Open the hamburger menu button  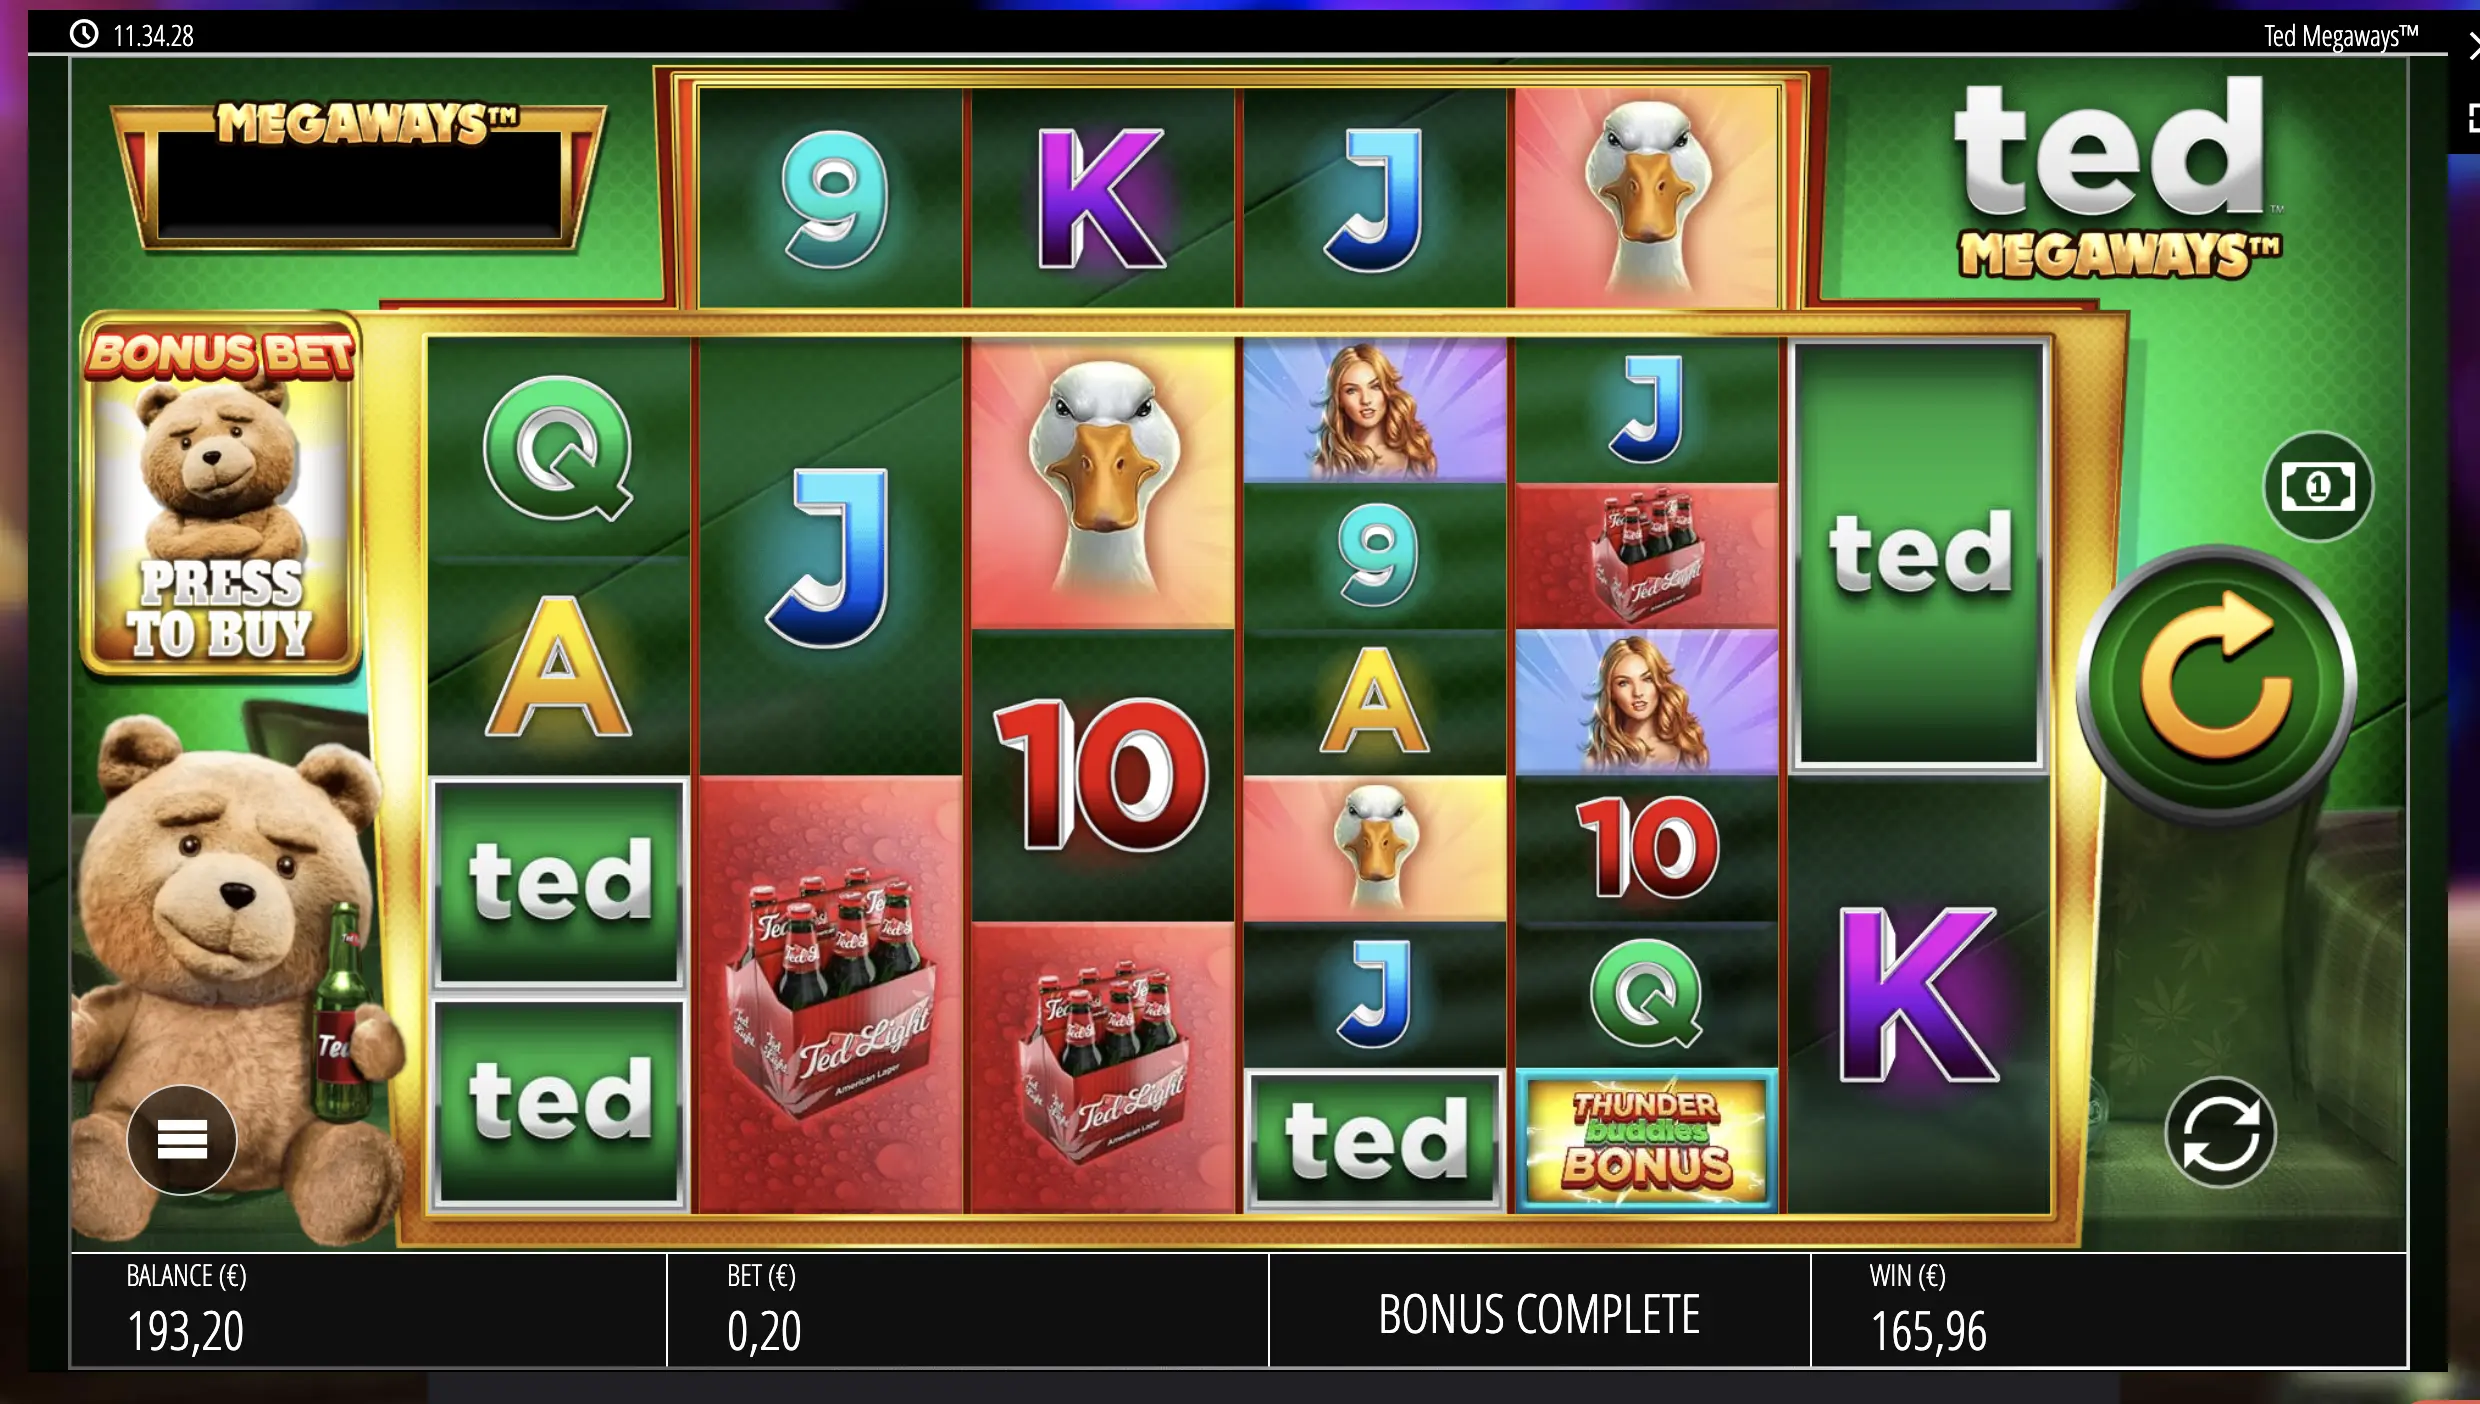pyautogui.click(x=182, y=1139)
